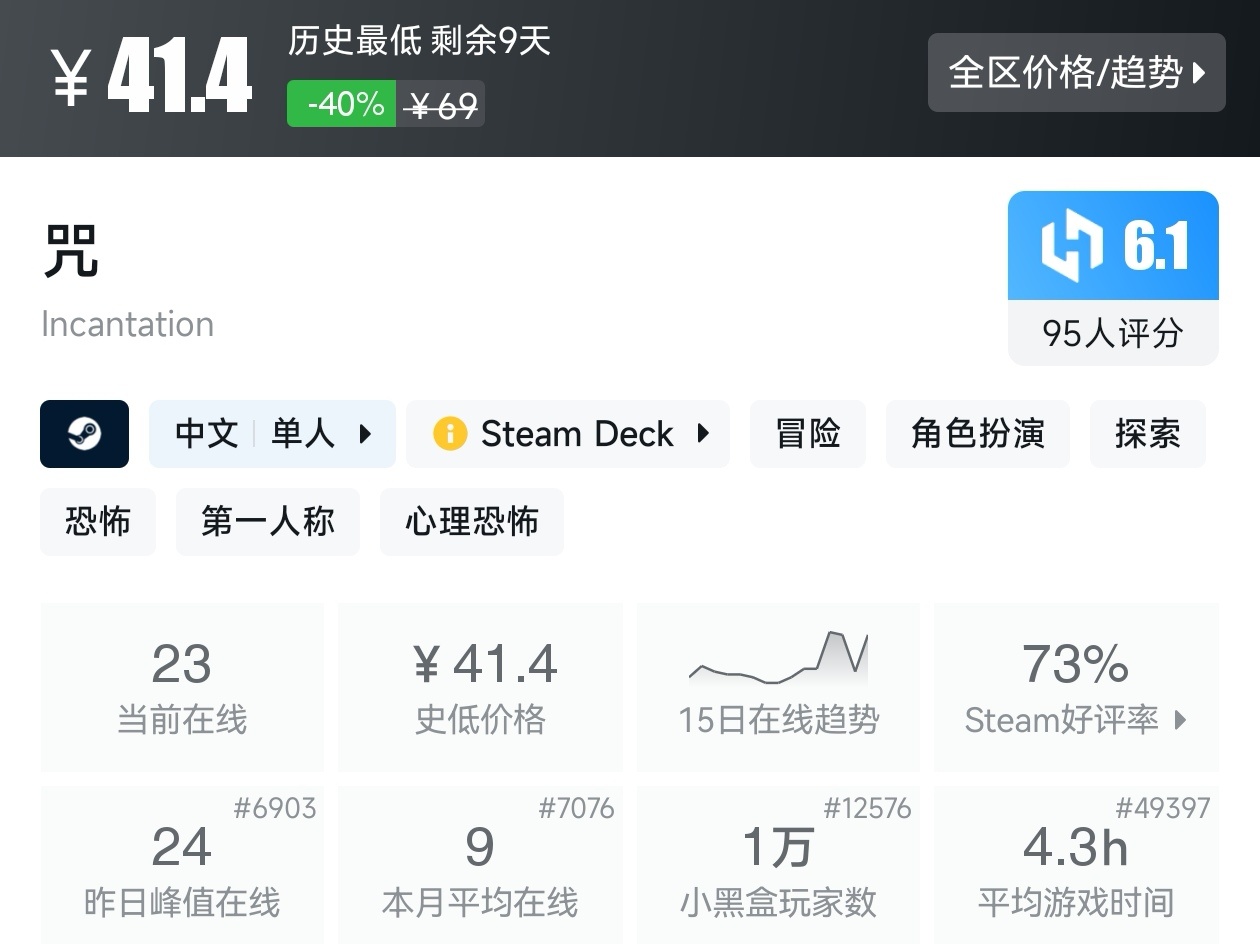This screenshot has height=944, width=1260.
Task: Open 全区价格/趋势 price comparison
Action: point(1076,72)
